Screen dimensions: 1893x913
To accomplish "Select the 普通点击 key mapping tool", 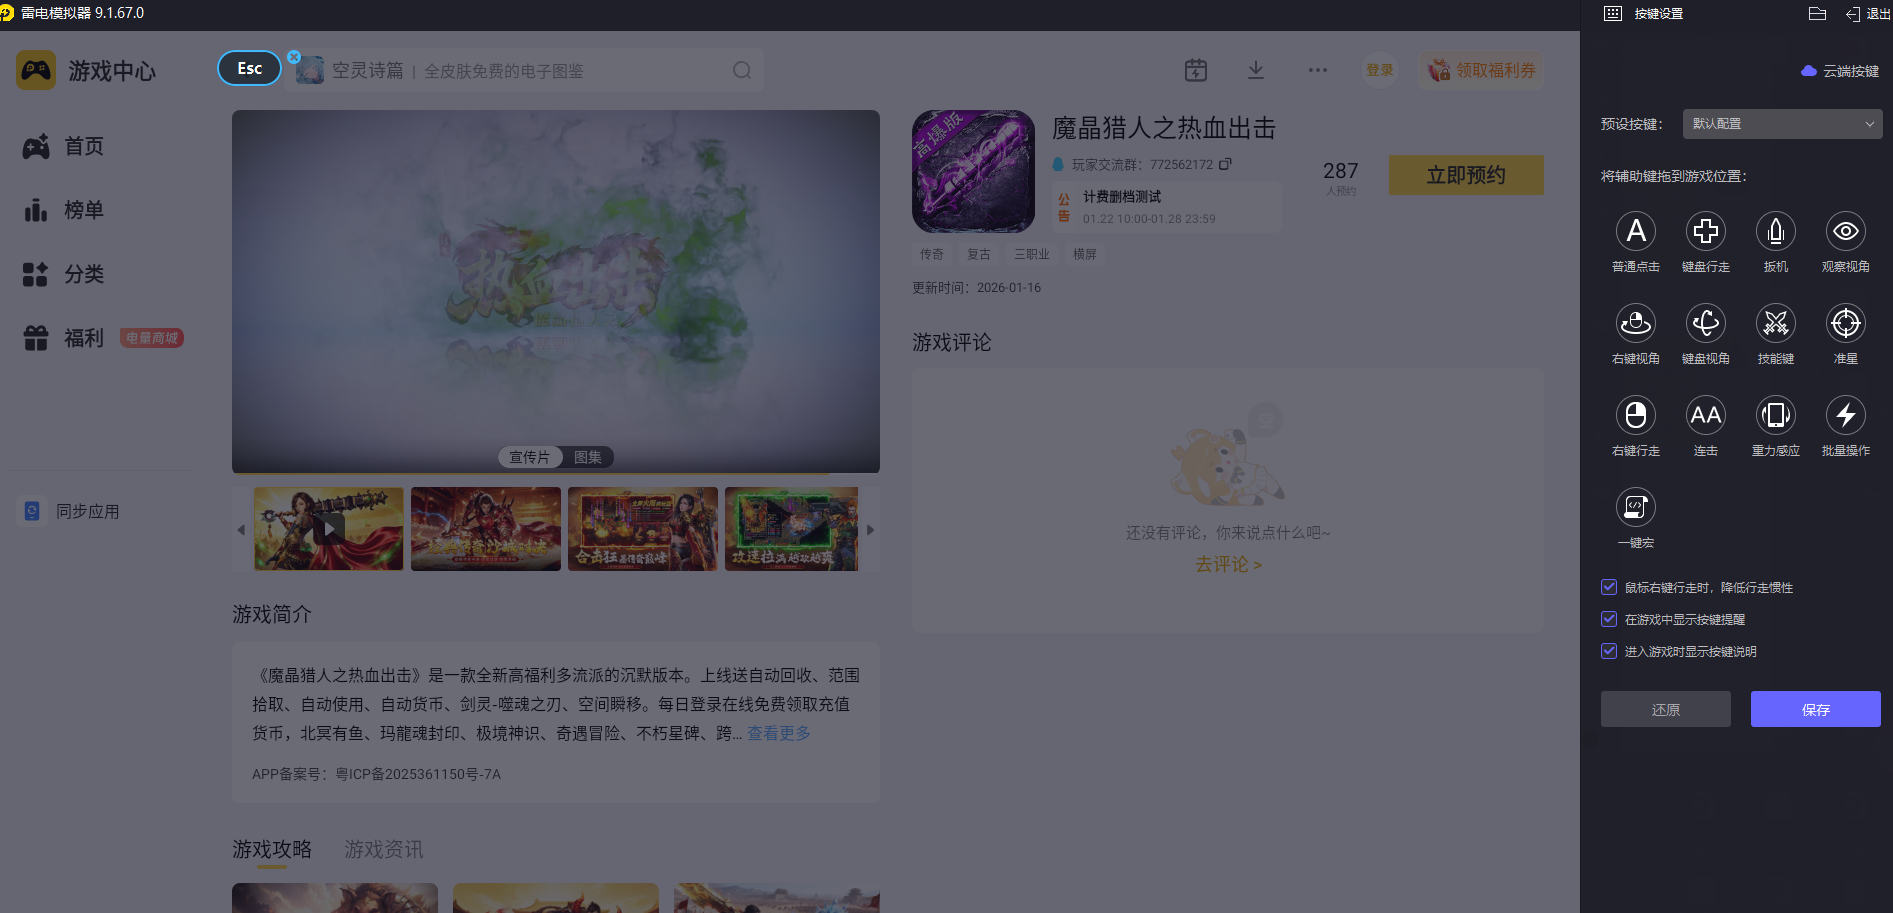I will 1636,231.
